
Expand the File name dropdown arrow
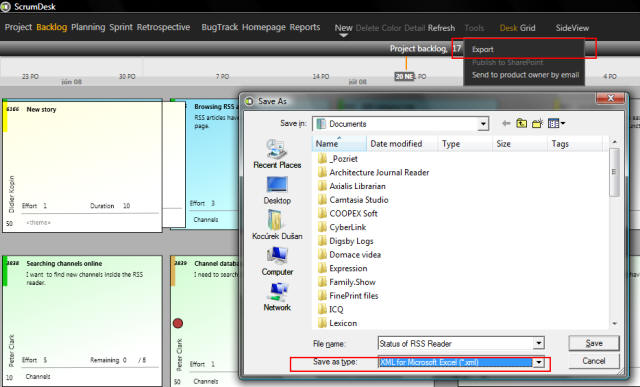pyautogui.click(x=539, y=344)
